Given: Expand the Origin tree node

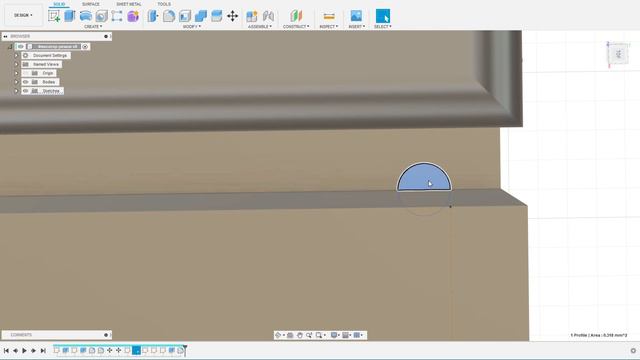Looking at the screenshot, I should [16, 73].
